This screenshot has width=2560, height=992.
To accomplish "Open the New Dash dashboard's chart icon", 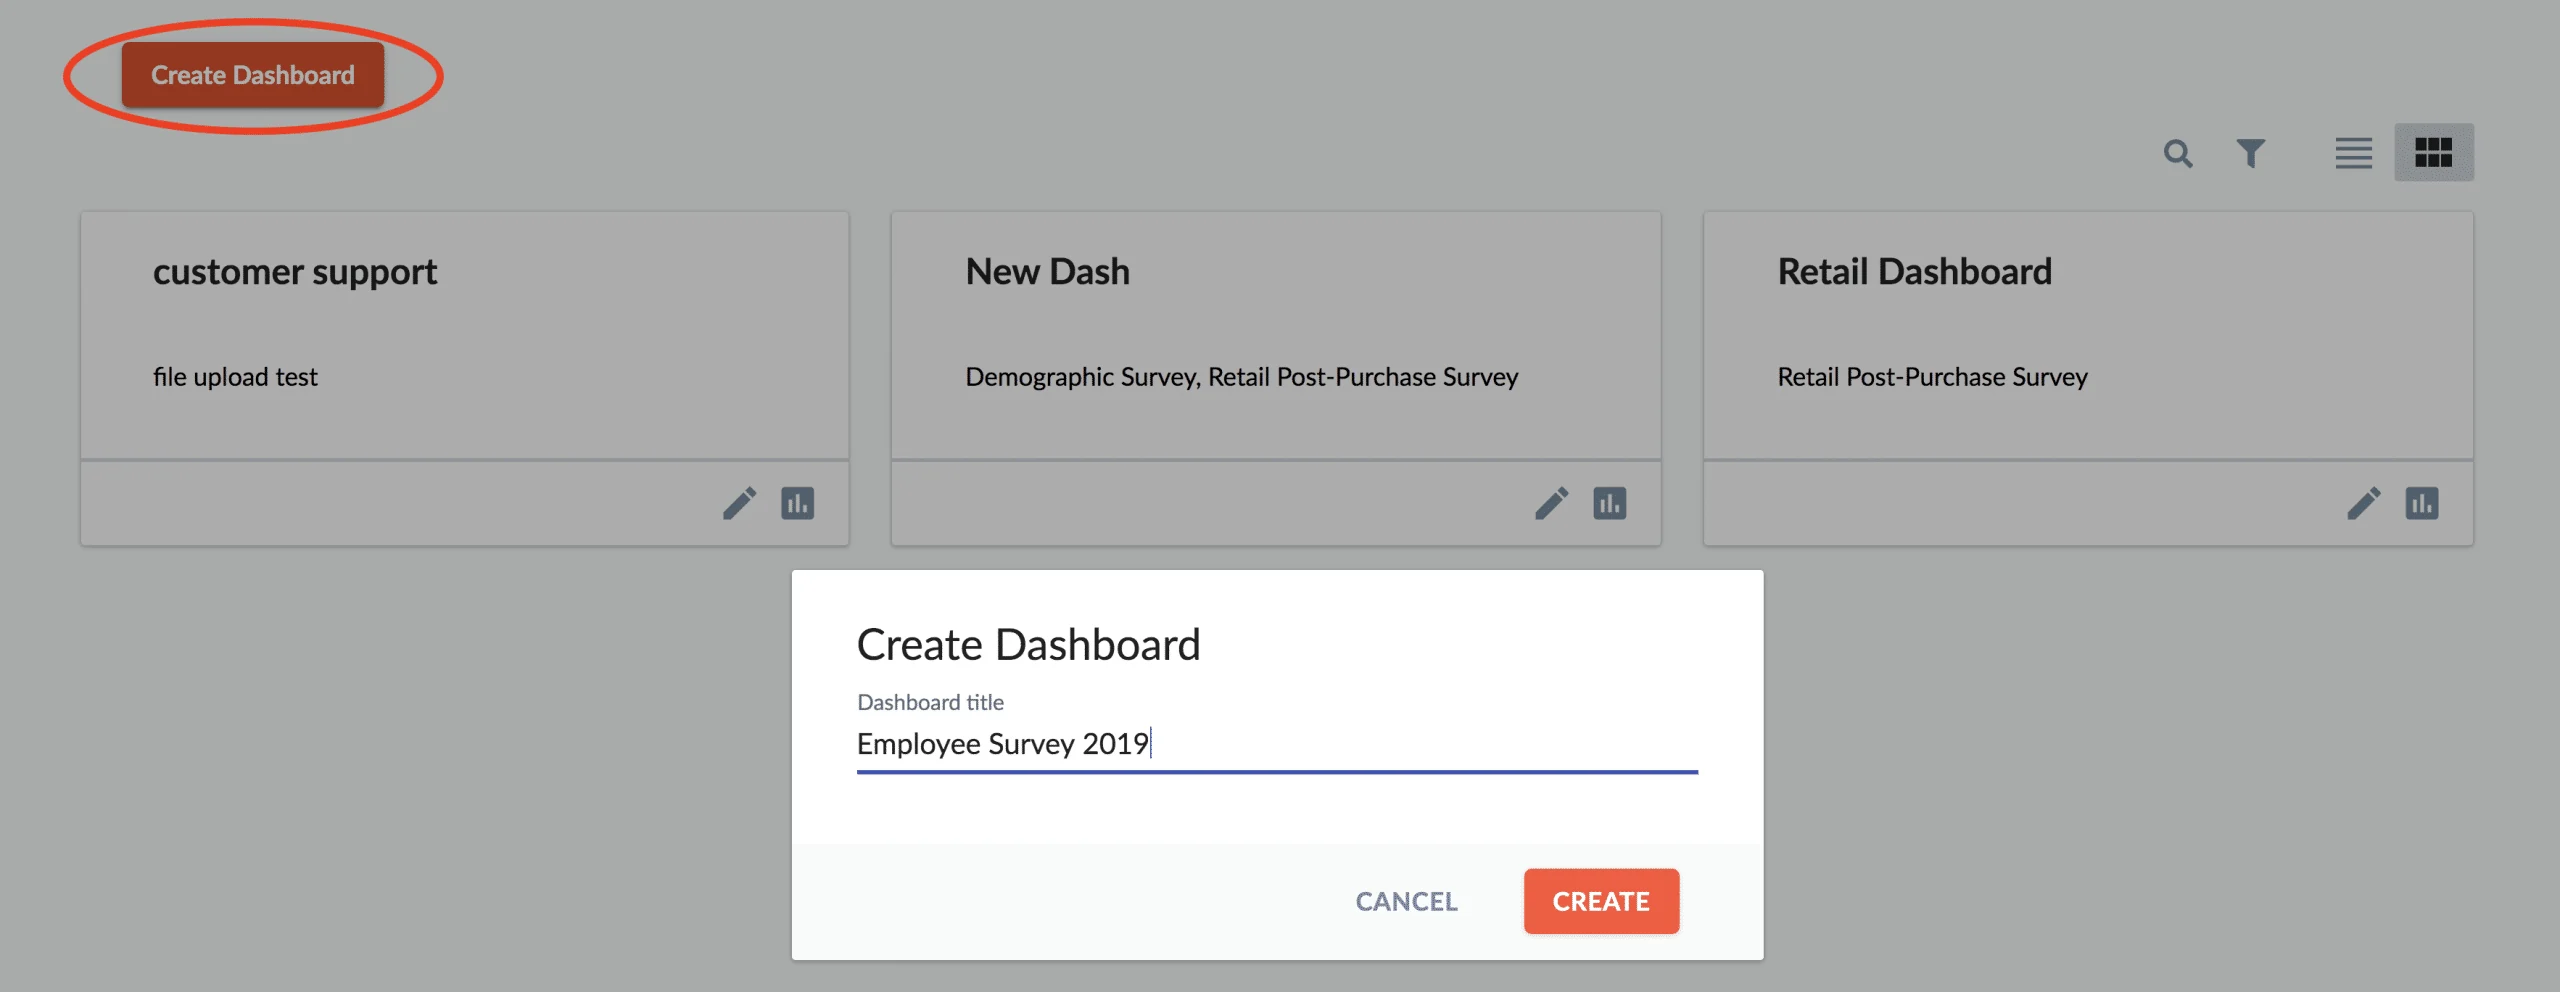I will pyautogui.click(x=1609, y=503).
